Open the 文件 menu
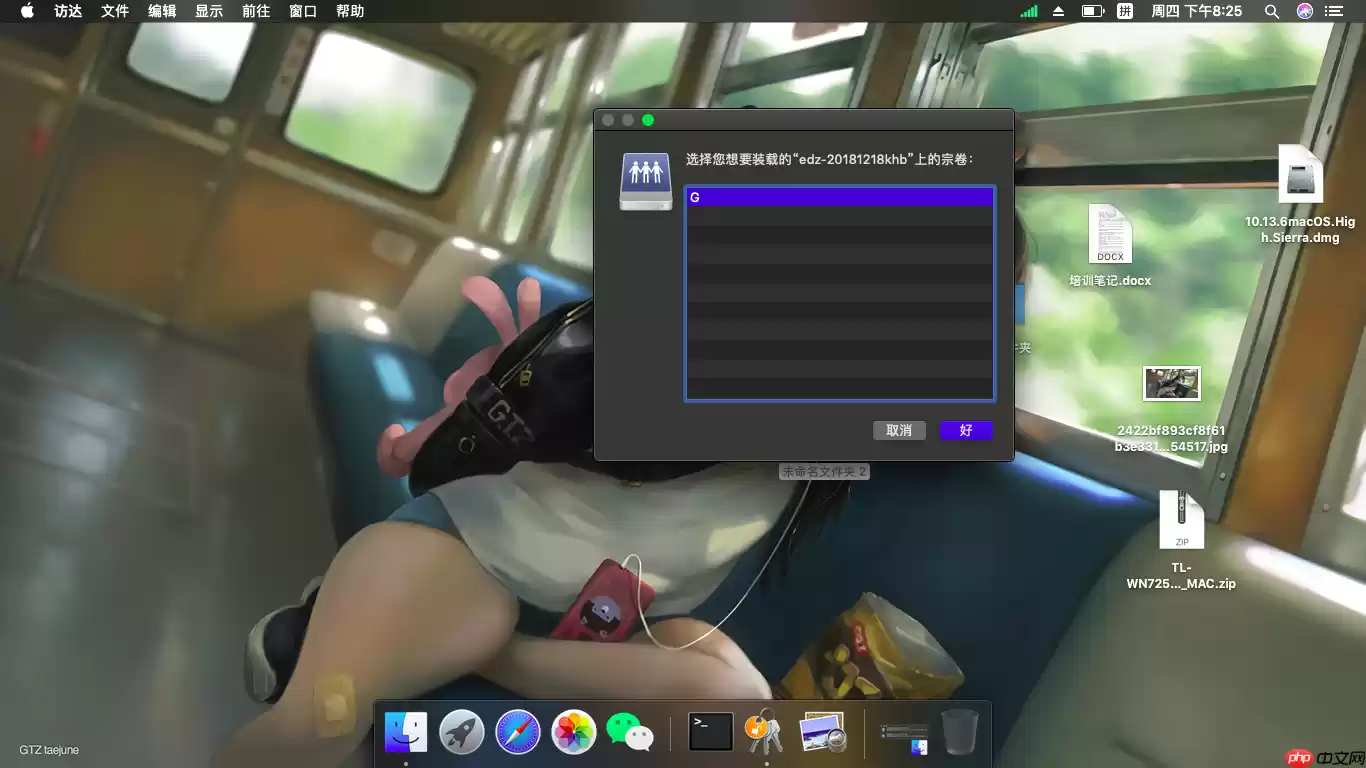This screenshot has width=1366, height=768. point(114,11)
